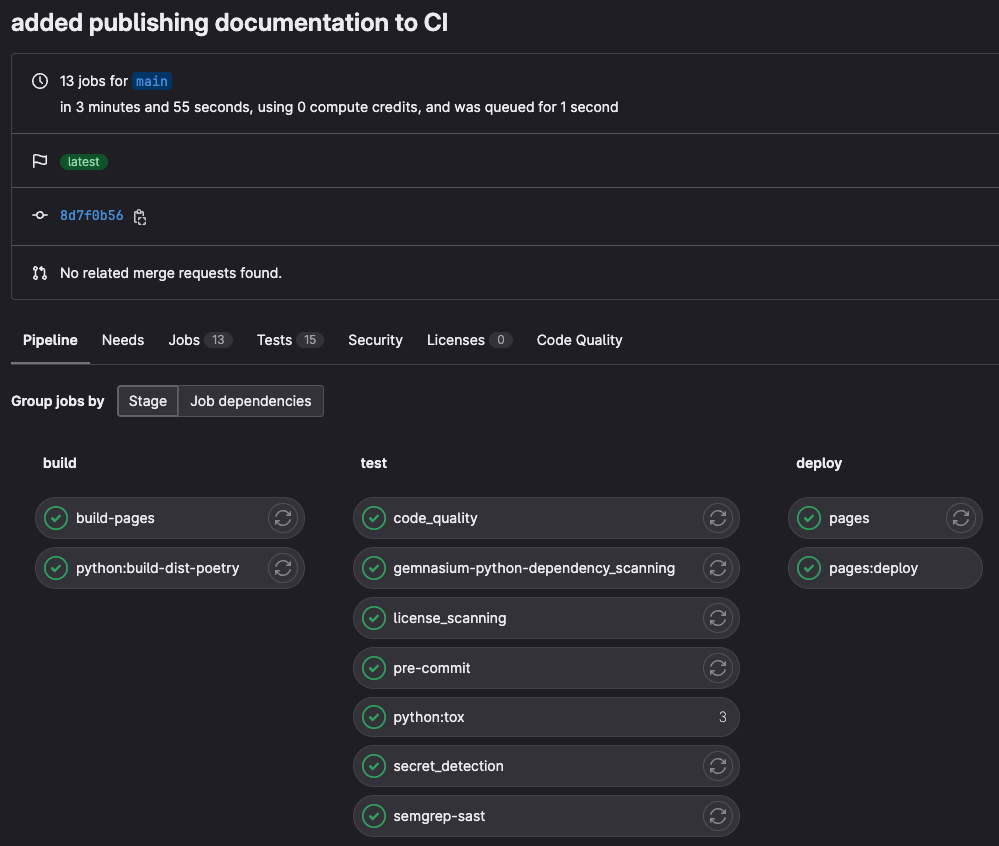Retry the pages deploy job
This screenshot has height=846, width=999.
point(961,518)
